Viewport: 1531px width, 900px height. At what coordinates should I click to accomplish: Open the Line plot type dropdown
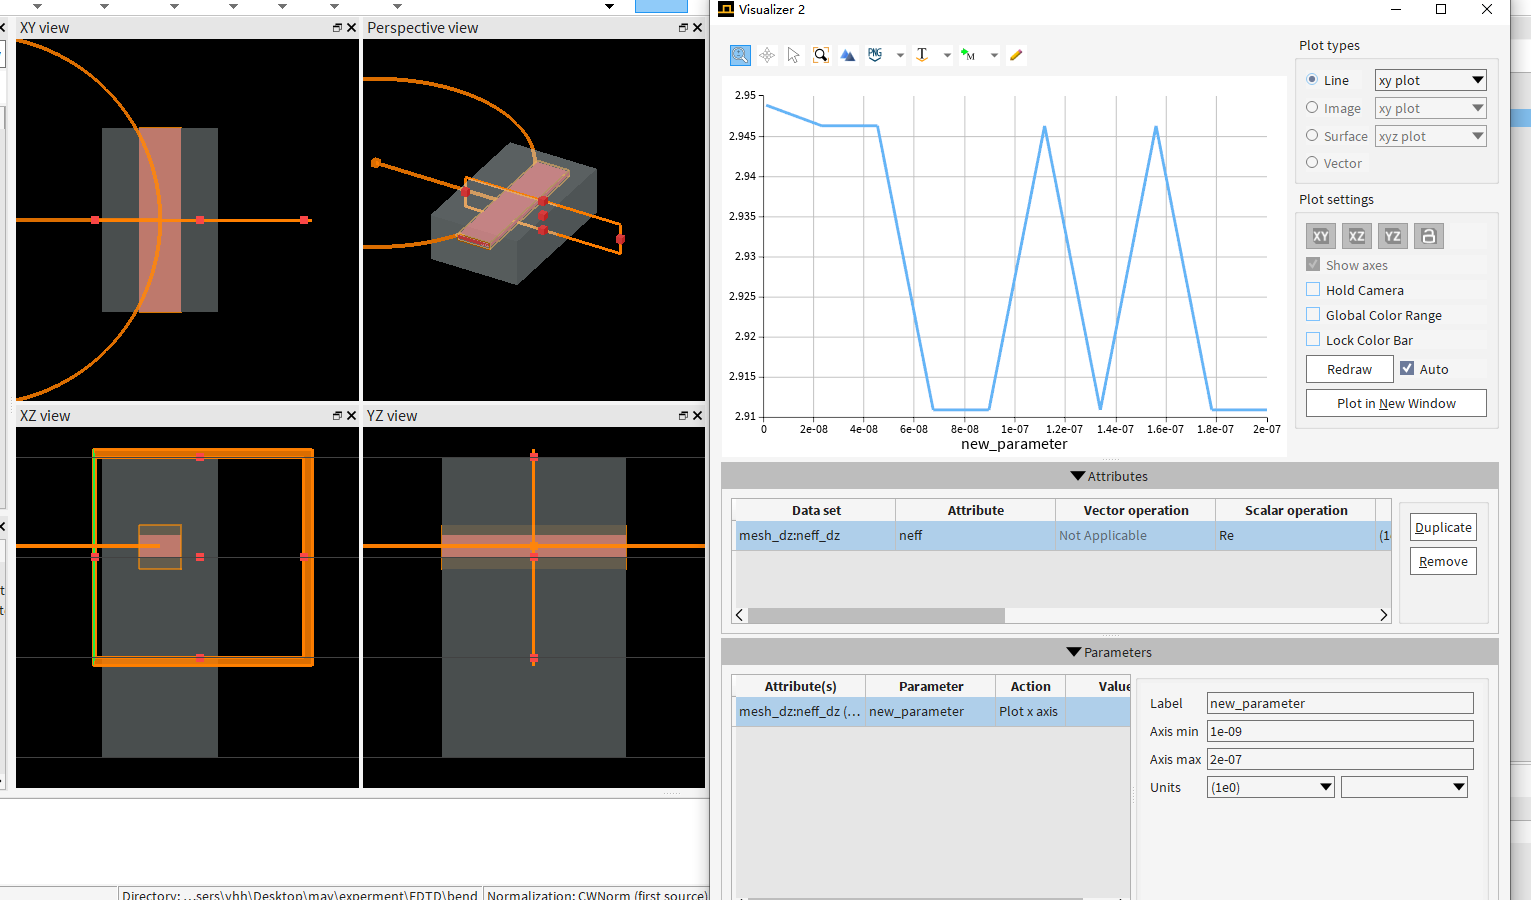coord(1430,80)
